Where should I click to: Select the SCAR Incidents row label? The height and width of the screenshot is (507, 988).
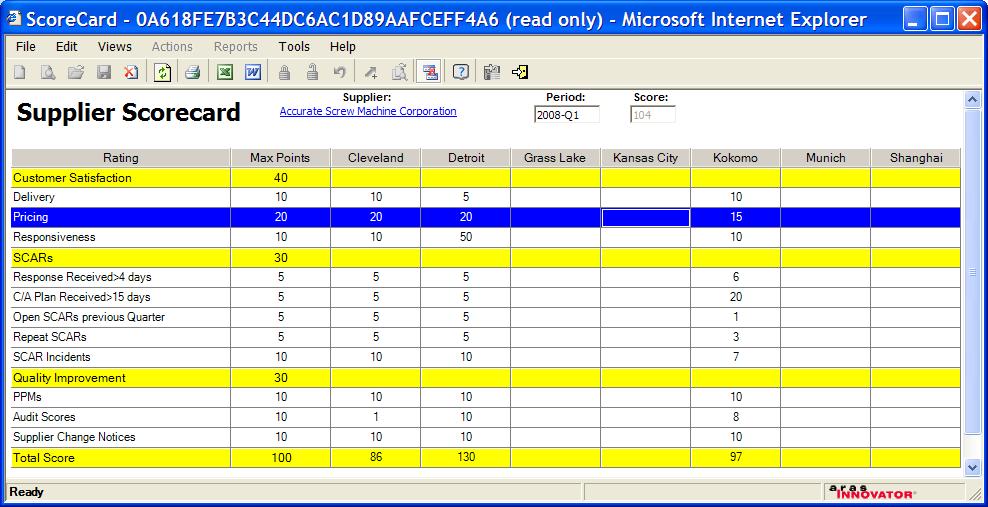pyautogui.click(x=52, y=357)
